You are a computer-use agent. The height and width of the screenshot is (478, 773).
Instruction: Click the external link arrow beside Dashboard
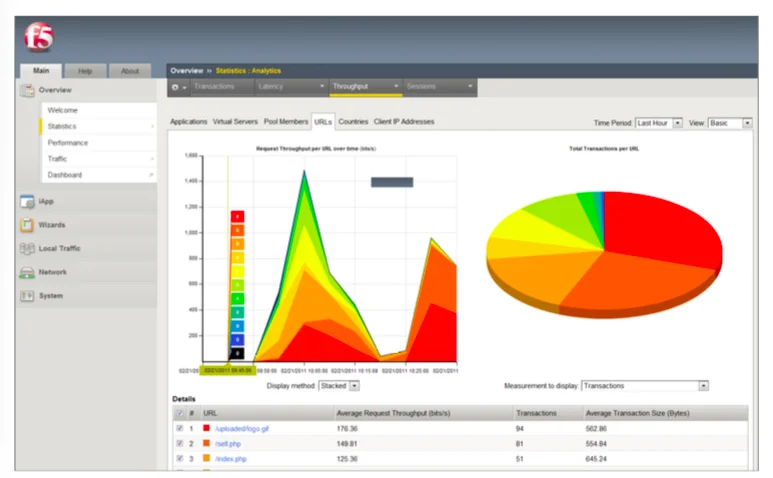pos(151,175)
